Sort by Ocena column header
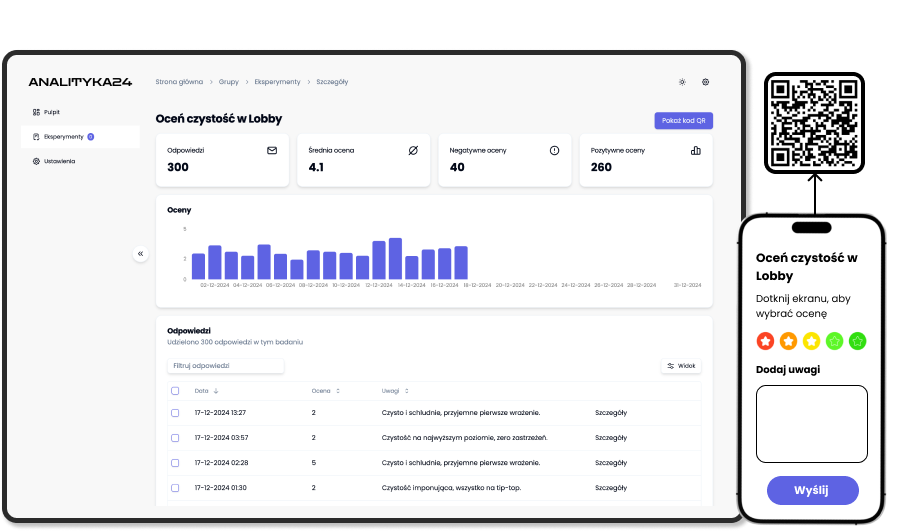The image size is (897, 531). (326, 391)
